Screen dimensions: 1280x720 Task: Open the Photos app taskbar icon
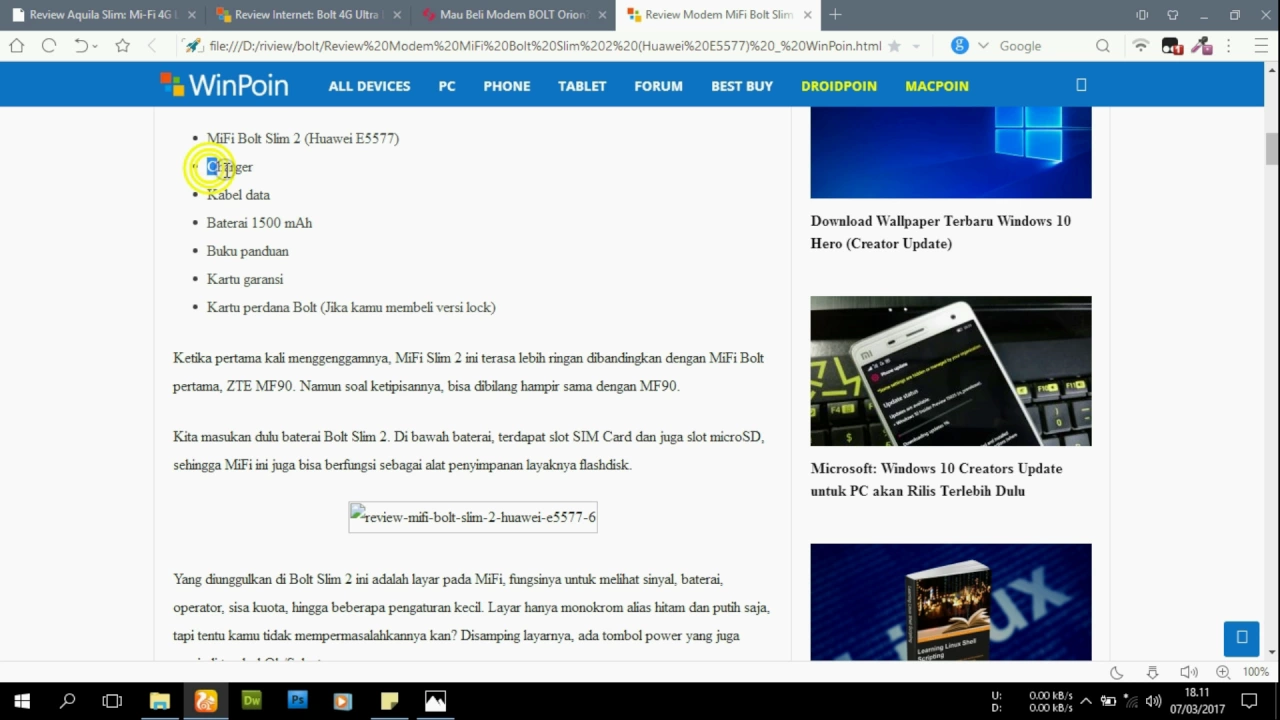(435, 701)
